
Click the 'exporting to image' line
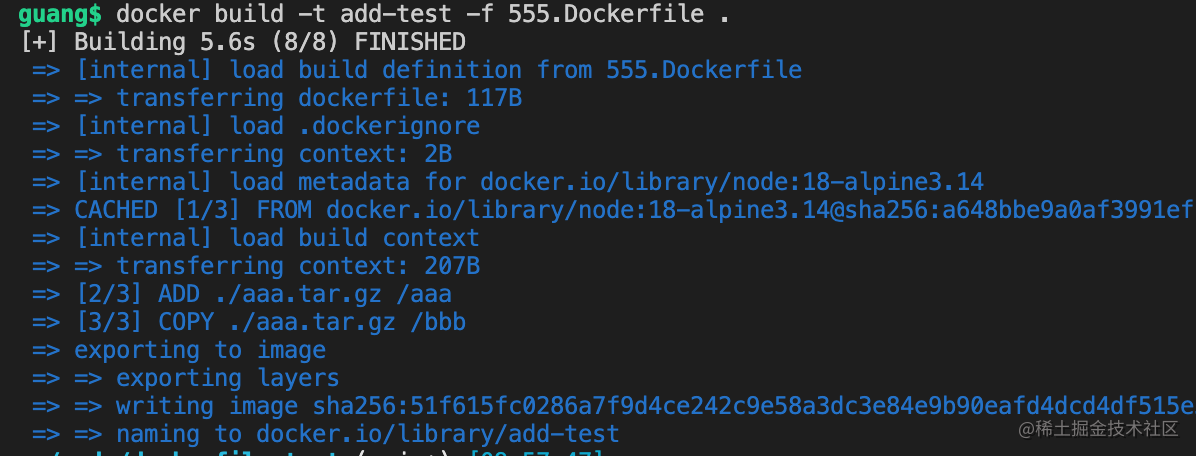179,350
